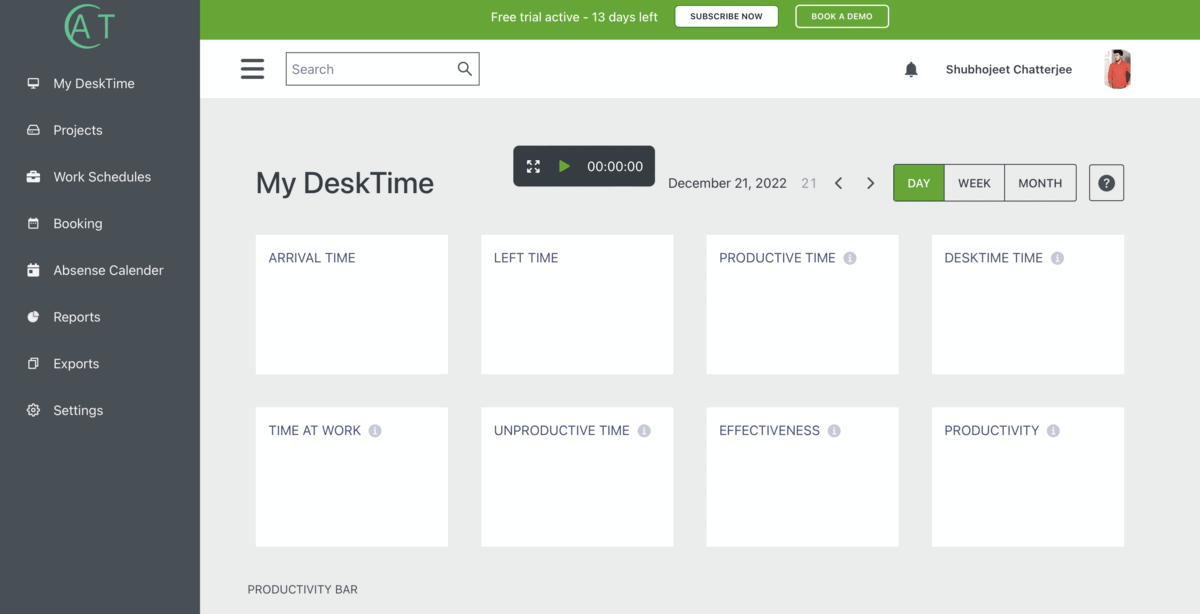Show info for Productivity
This screenshot has width=1200, height=614.
tap(1053, 431)
